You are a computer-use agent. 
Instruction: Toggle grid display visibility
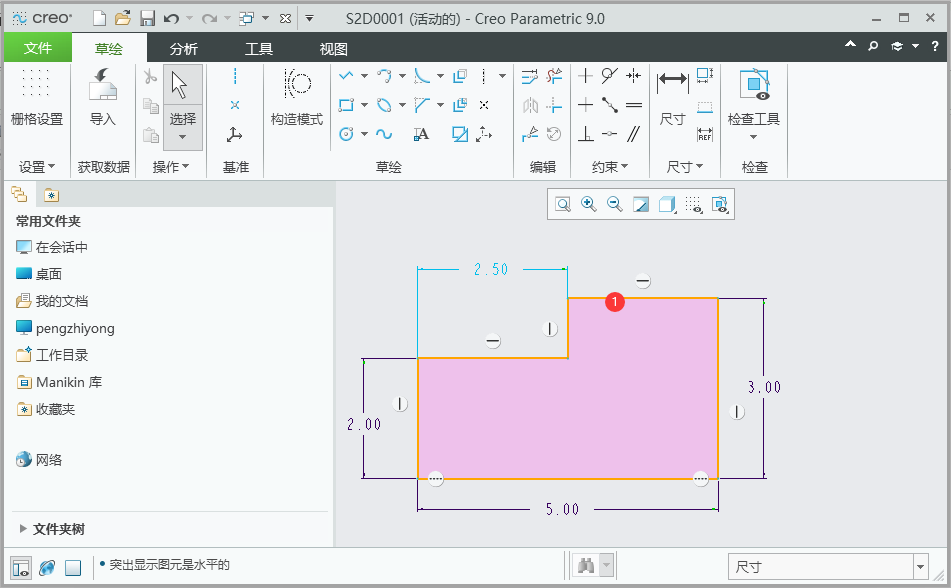pyautogui.click(x=695, y=204)
